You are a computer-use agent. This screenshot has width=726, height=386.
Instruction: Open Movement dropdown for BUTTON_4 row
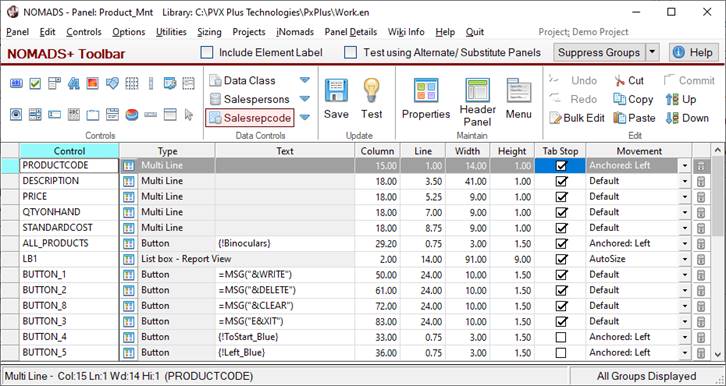pos(685,337)
